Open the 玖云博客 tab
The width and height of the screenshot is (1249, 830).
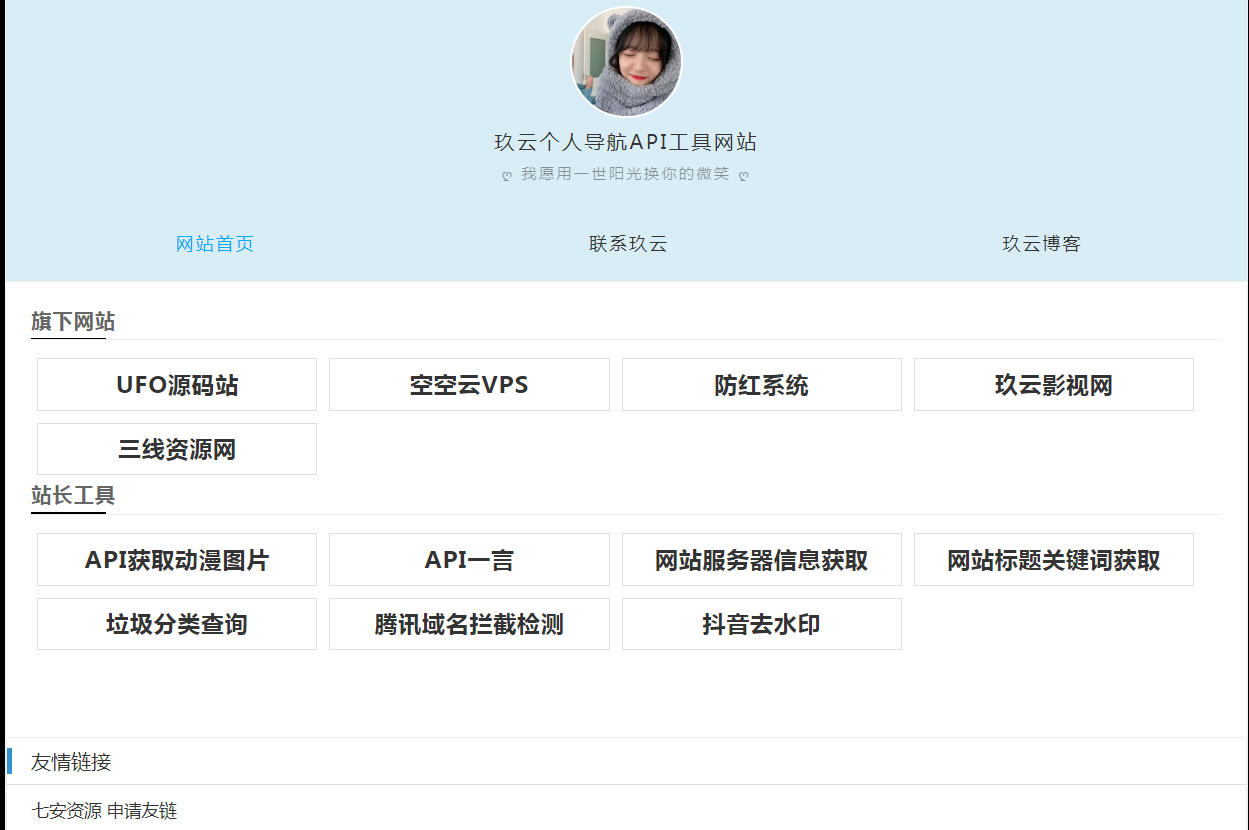pyautogui.click(x=1041, y=244)
